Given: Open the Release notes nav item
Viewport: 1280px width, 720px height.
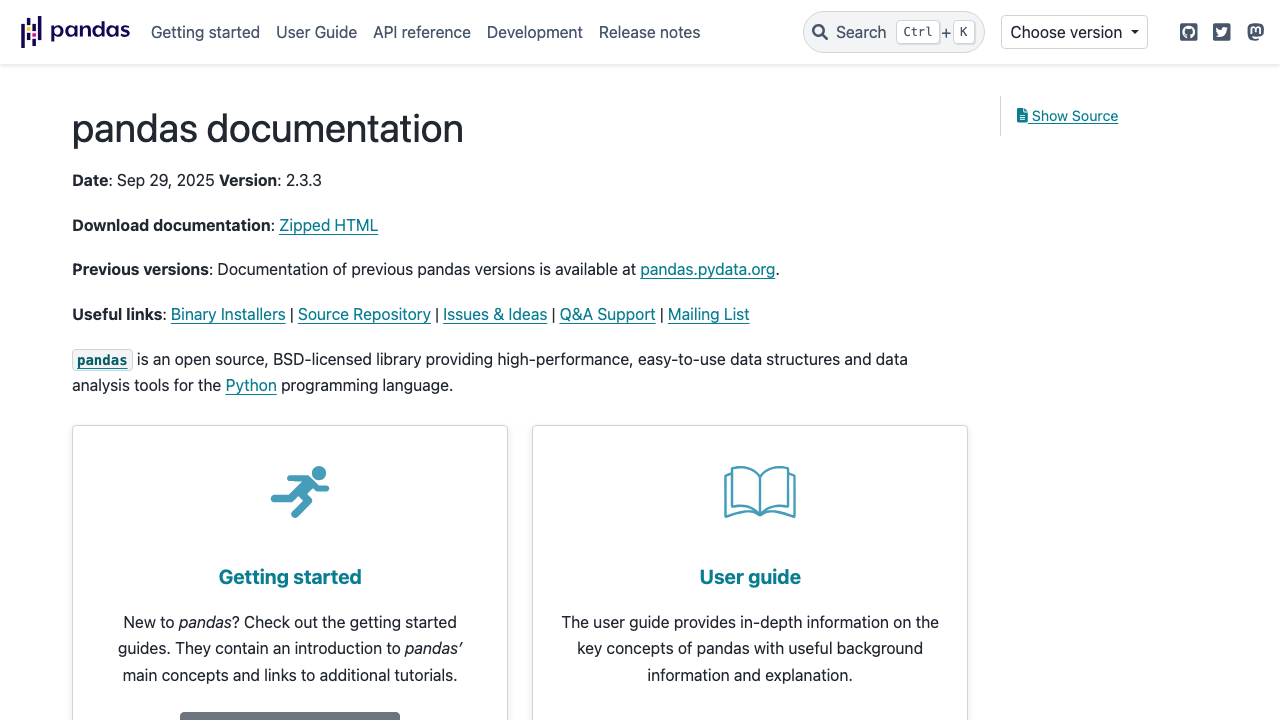Looking at the screenshot, I should (x=649, y=32).
